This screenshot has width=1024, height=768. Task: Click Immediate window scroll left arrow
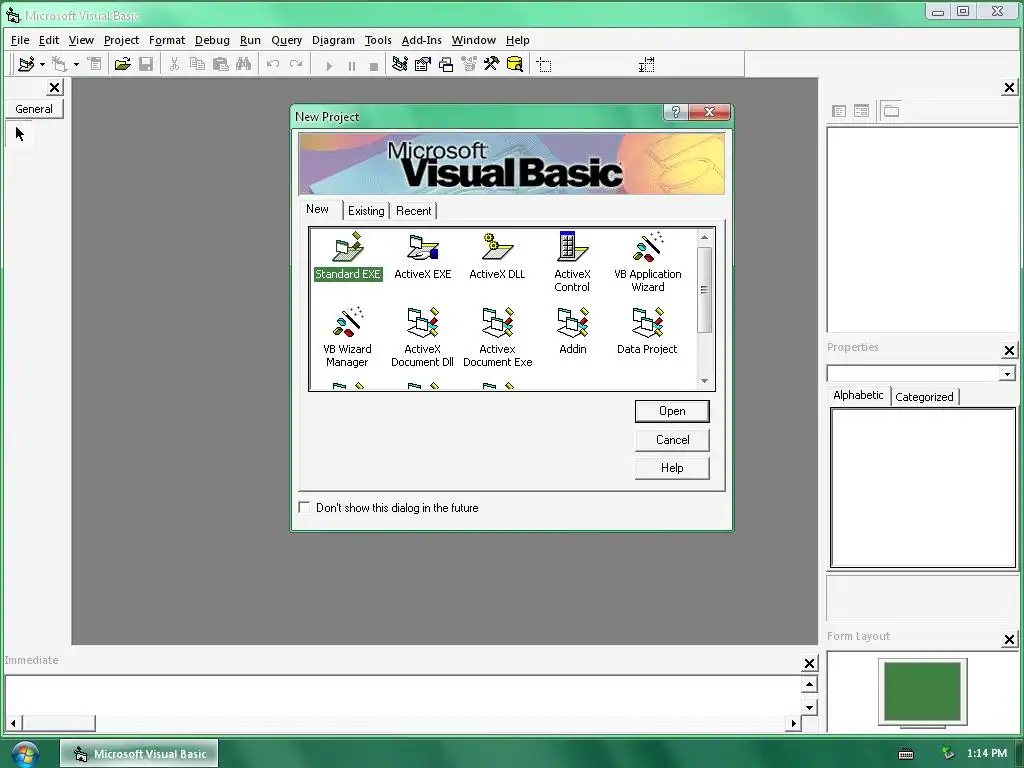(x=13, y=723)
